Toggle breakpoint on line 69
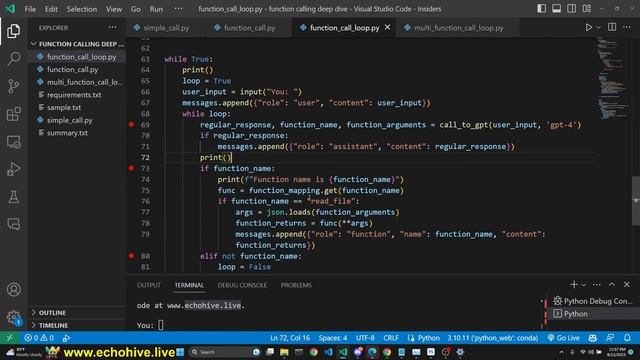Screen dimensions: 640x360 coord(131,124)
